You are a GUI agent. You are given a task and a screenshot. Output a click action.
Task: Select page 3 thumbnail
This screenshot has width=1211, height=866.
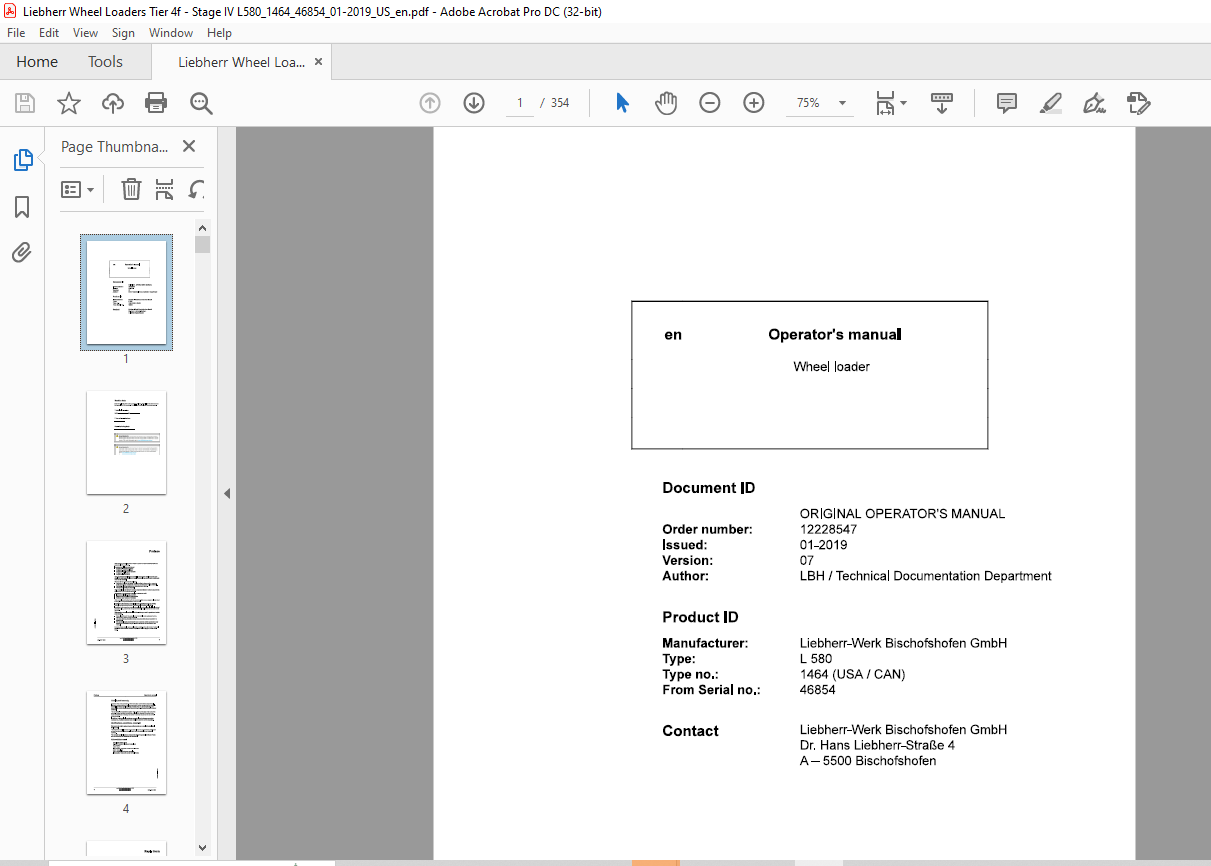(x=126, y=593)
